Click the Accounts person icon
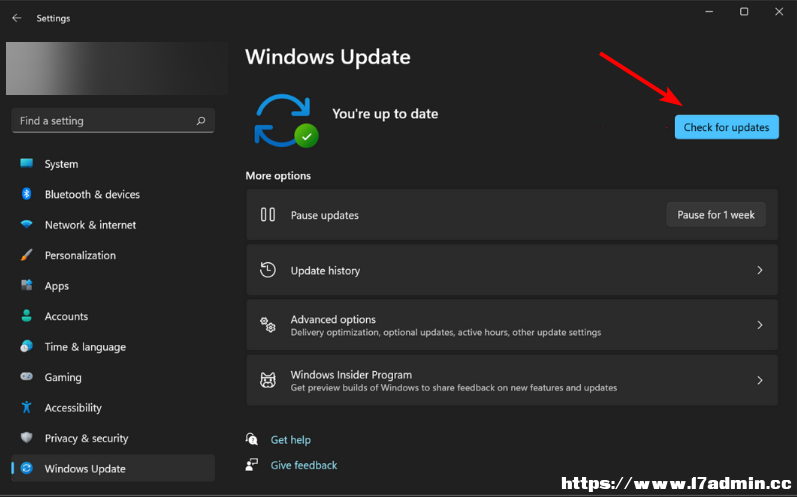This screenshot has height=497, width=797. coord(26,316)
